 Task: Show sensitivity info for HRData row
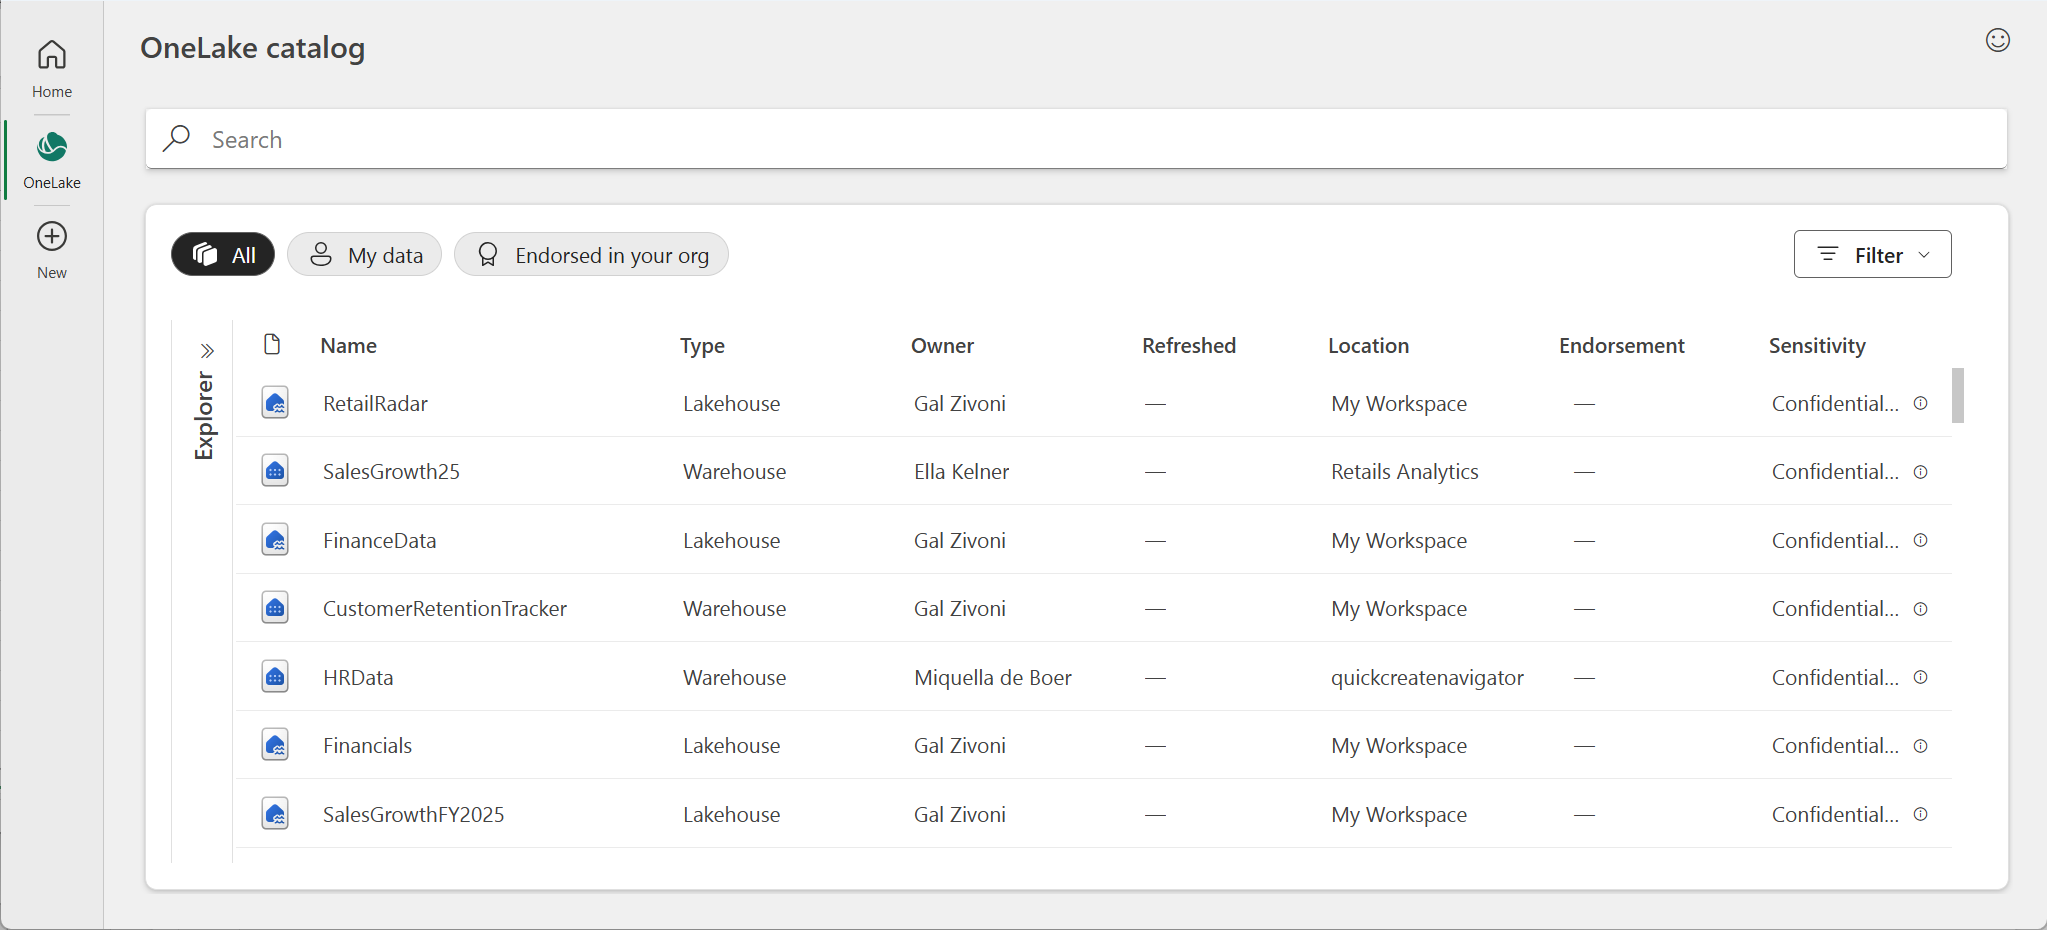click(x=1920, y=677)
